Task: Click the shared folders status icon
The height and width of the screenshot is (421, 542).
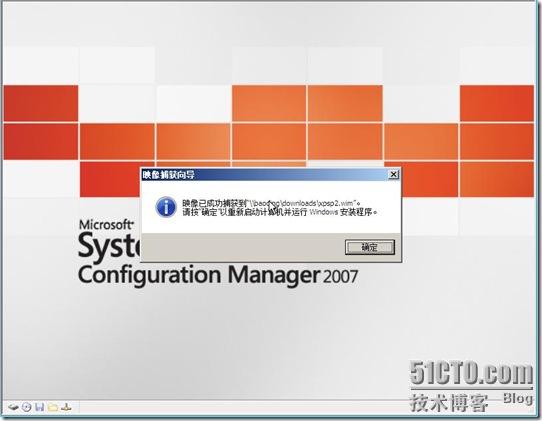Action: [x=53, y=407]
